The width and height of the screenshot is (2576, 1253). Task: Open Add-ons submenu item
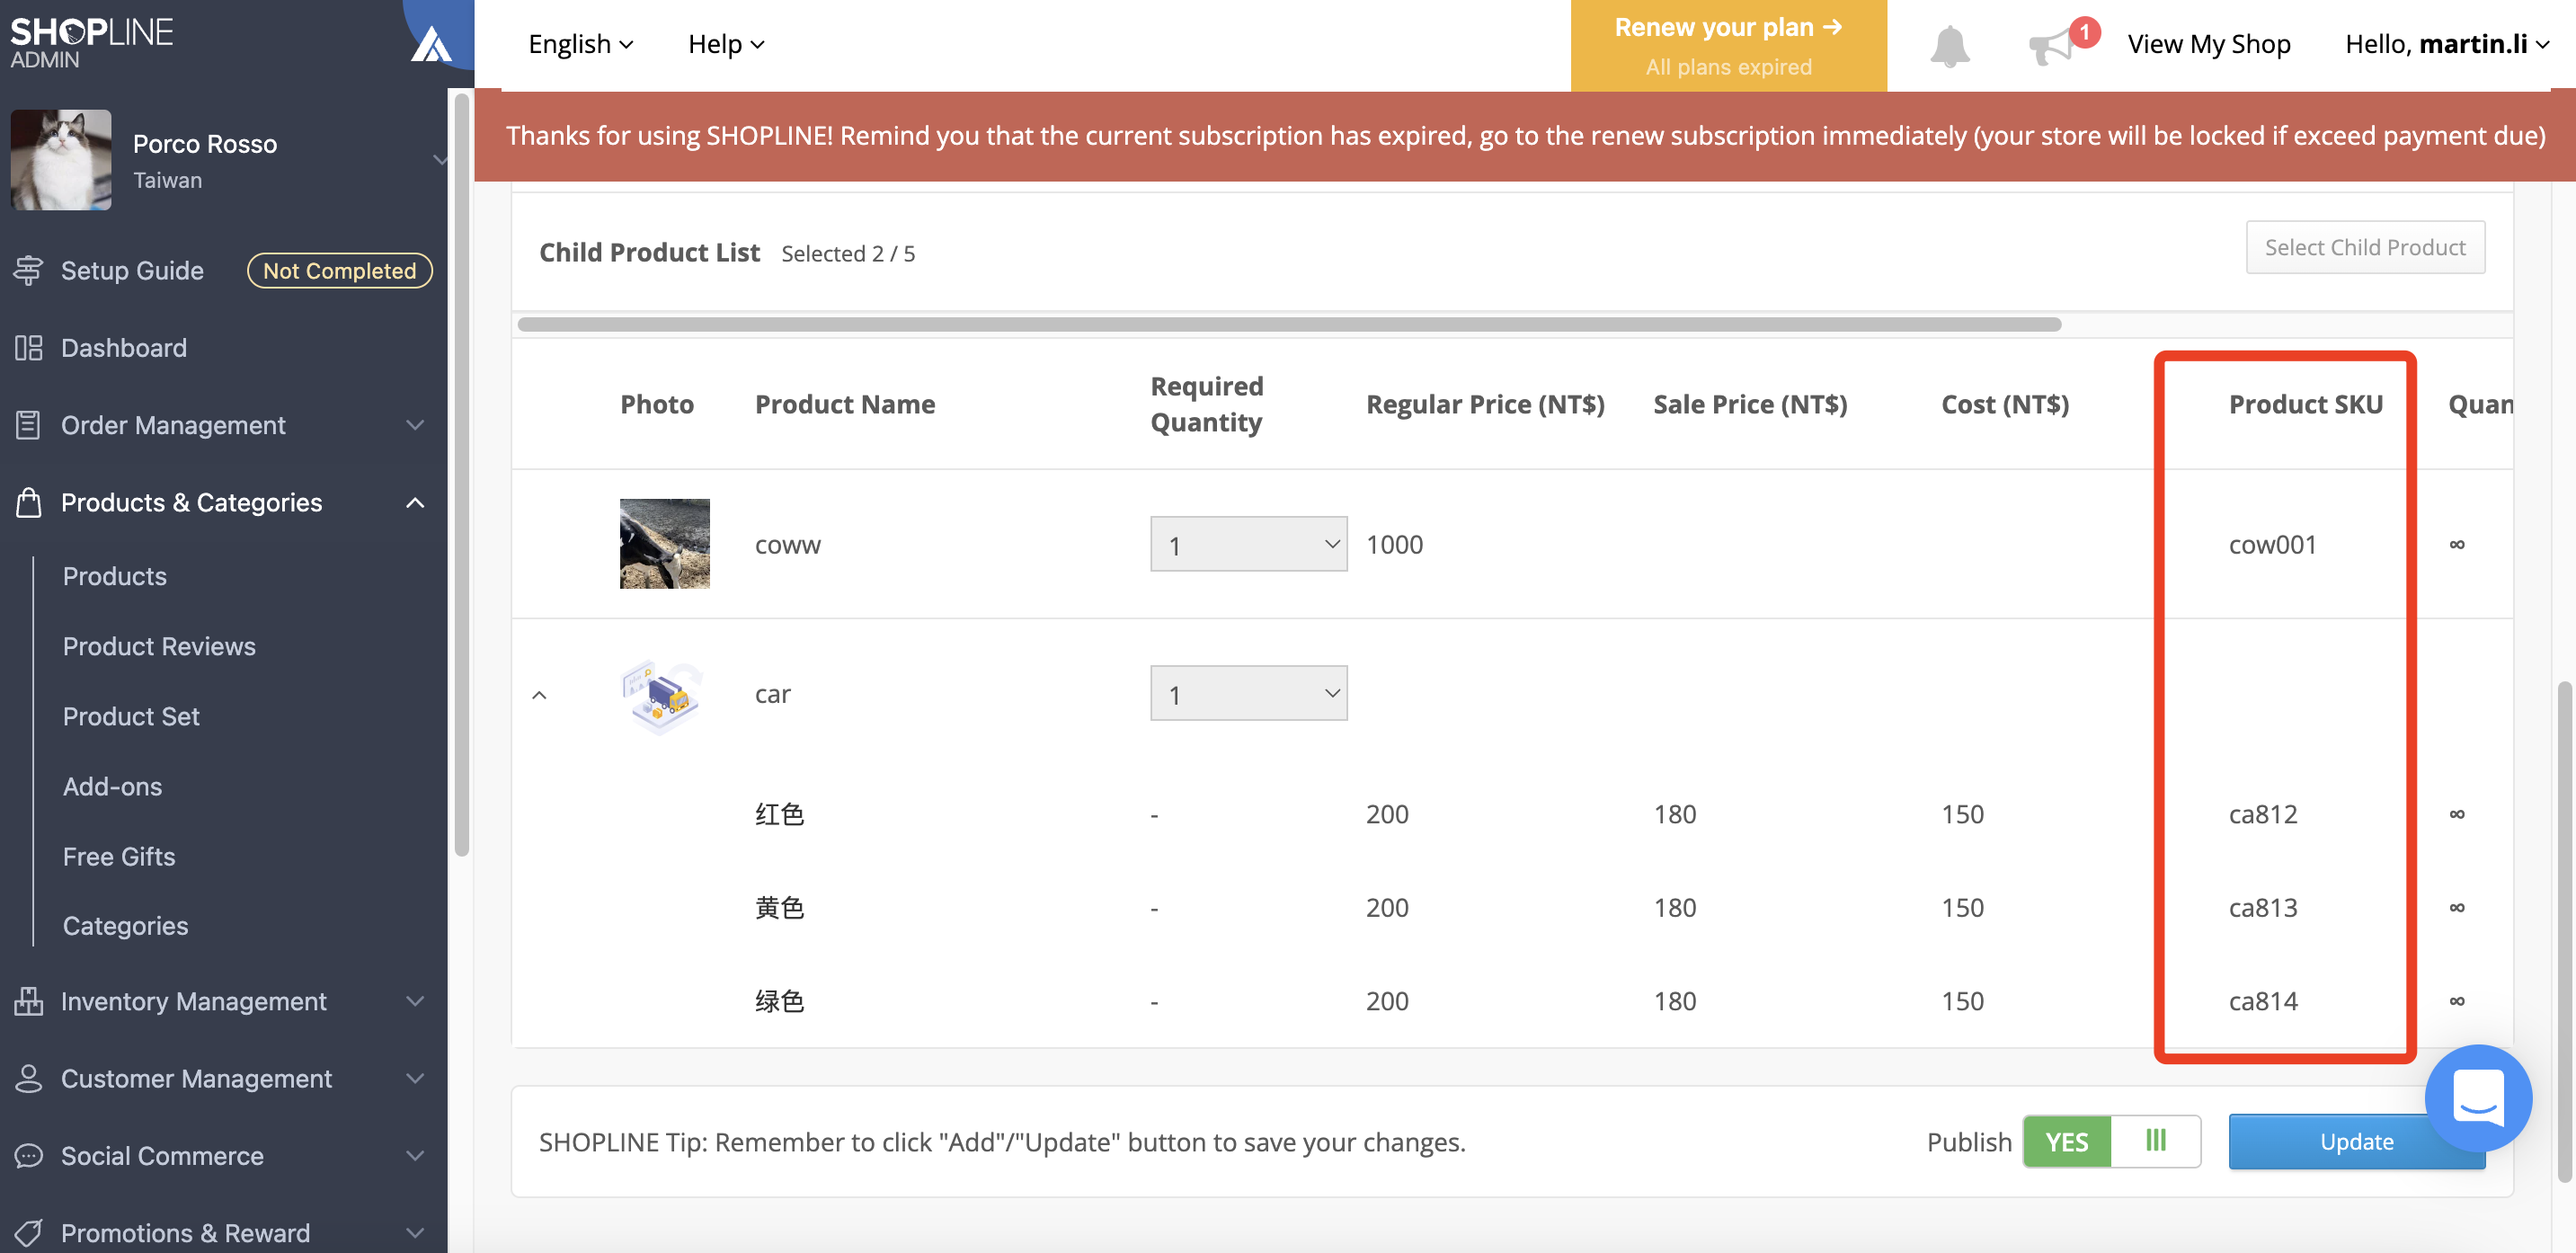click(x=112, y=786)
